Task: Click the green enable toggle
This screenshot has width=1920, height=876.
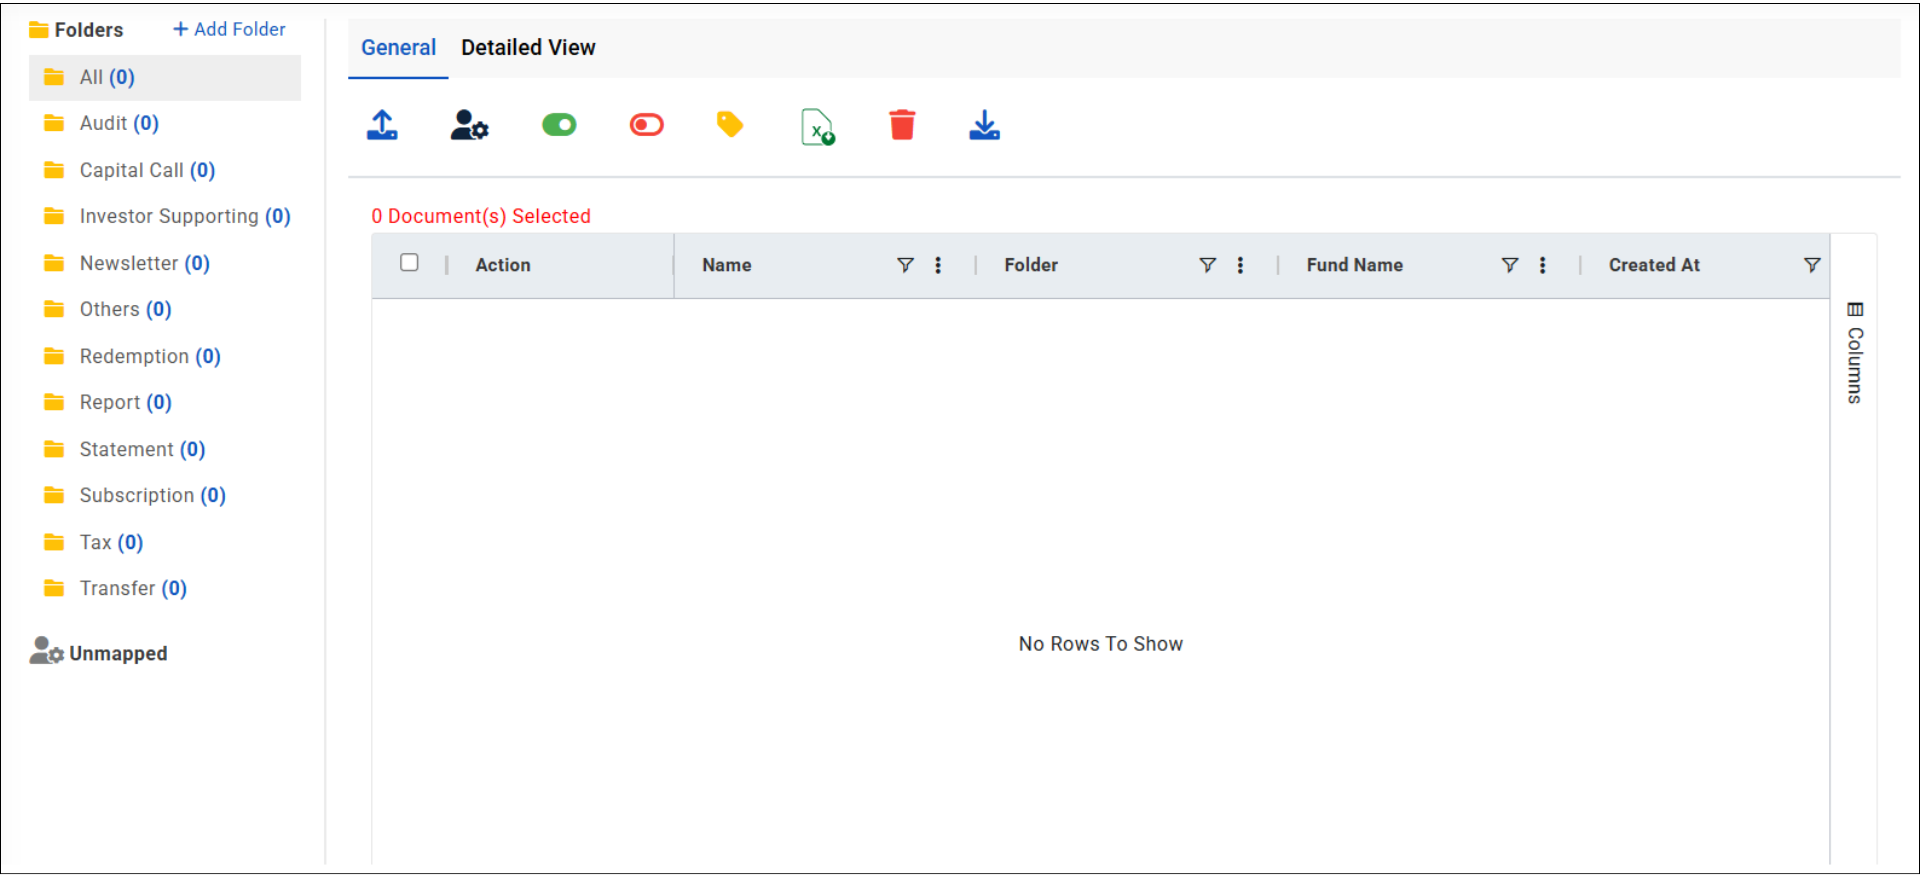Action: (x=559, y=125)
